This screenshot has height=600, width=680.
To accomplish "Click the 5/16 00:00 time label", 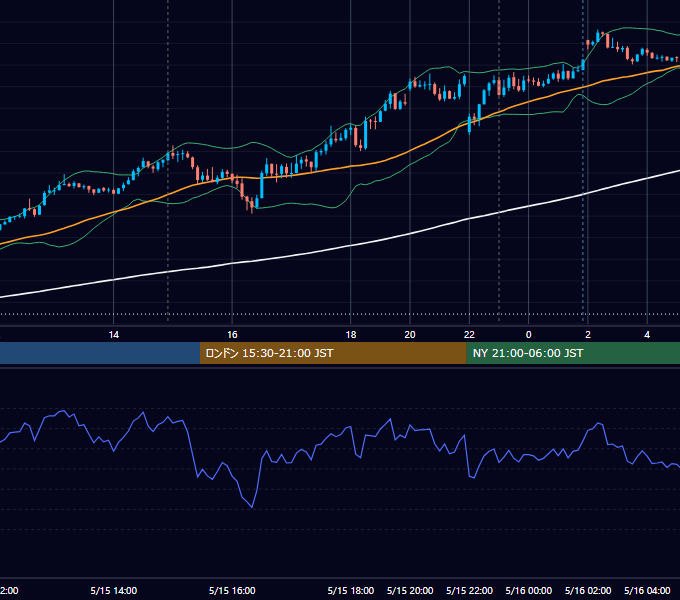I will [529, 590].
